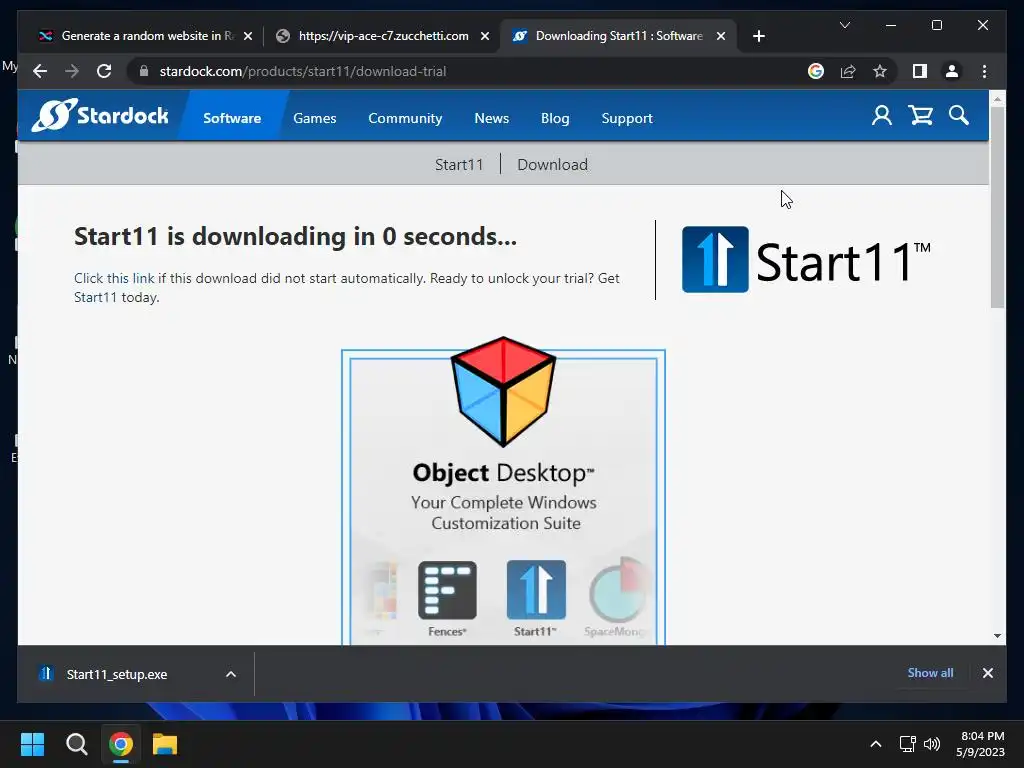This screenshot has width=1024, height=768.
Task: Click the page vertical scrollbar thumb
Action: pos(997,207)
